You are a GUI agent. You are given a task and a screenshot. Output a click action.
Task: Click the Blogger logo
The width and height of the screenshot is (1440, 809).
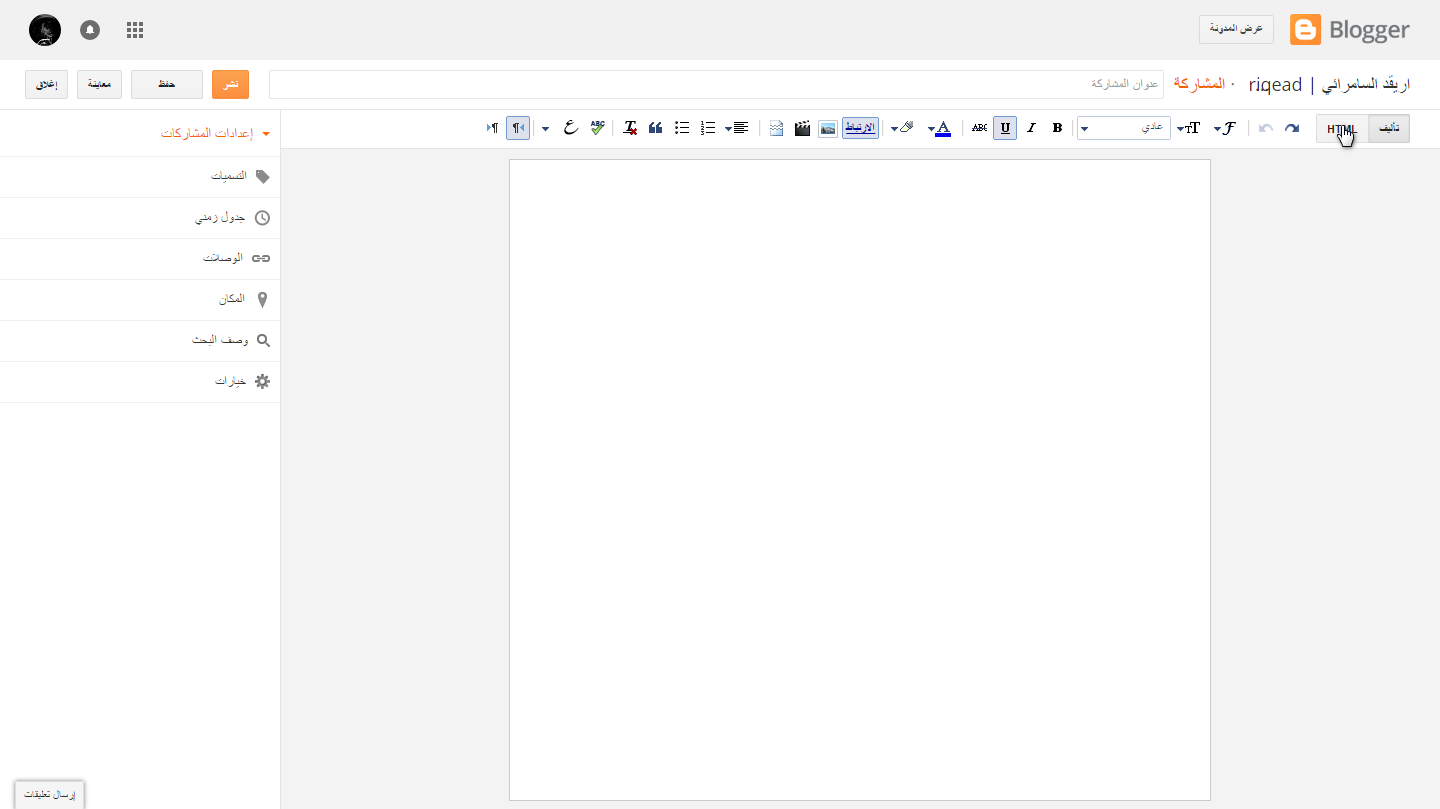tap(1350, 30)
